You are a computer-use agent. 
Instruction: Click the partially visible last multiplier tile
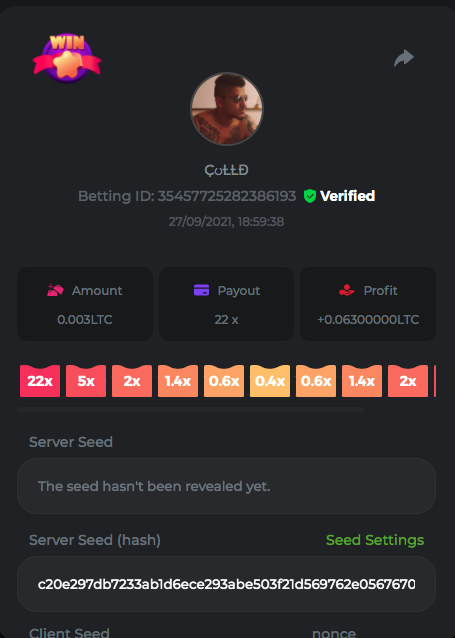click(435, 381)
